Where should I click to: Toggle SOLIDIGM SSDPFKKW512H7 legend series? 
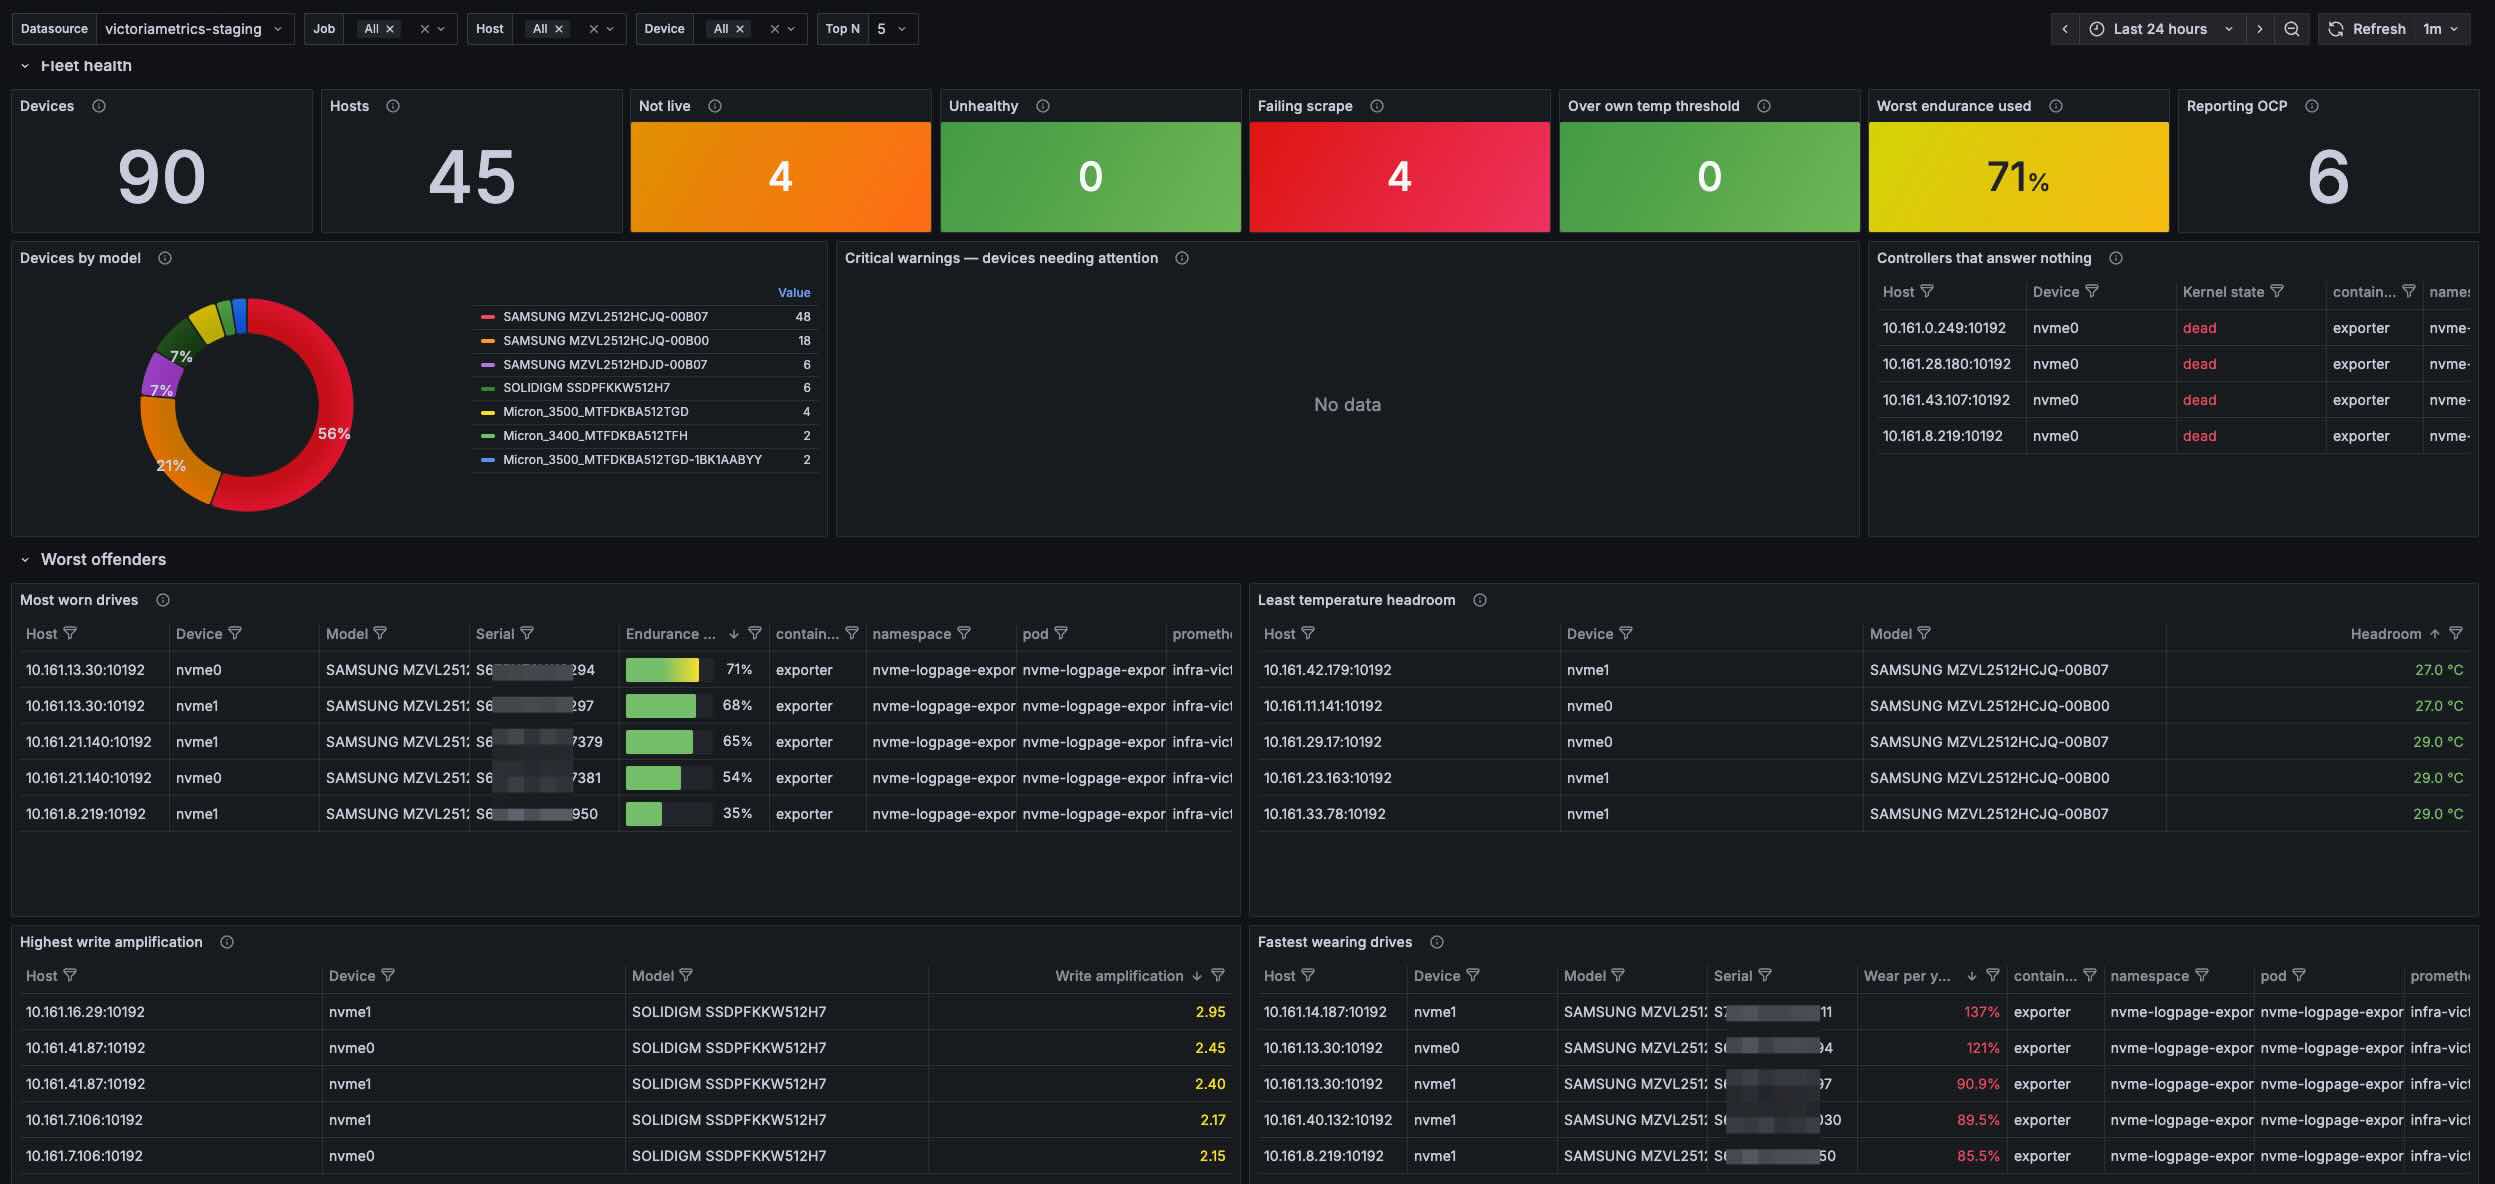(586, 388)
